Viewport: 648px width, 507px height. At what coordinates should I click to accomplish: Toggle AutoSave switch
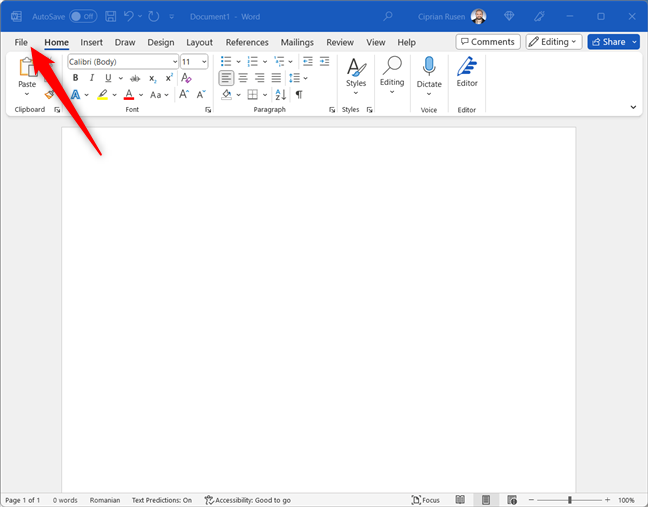click(x=83, y=17)
